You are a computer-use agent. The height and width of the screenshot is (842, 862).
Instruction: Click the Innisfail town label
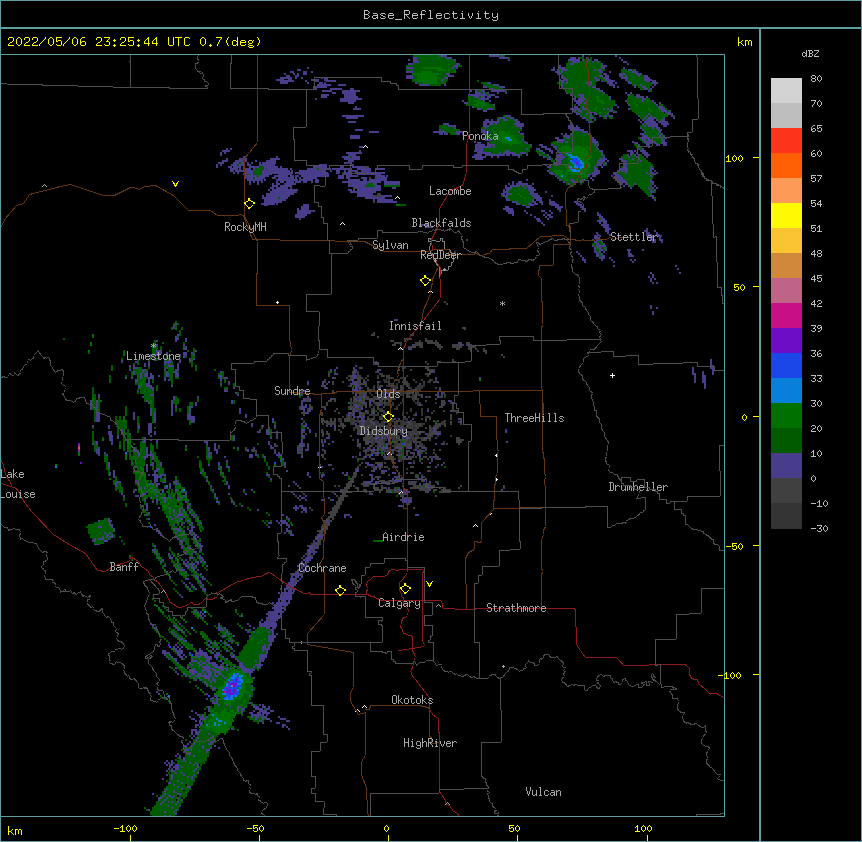415,326
